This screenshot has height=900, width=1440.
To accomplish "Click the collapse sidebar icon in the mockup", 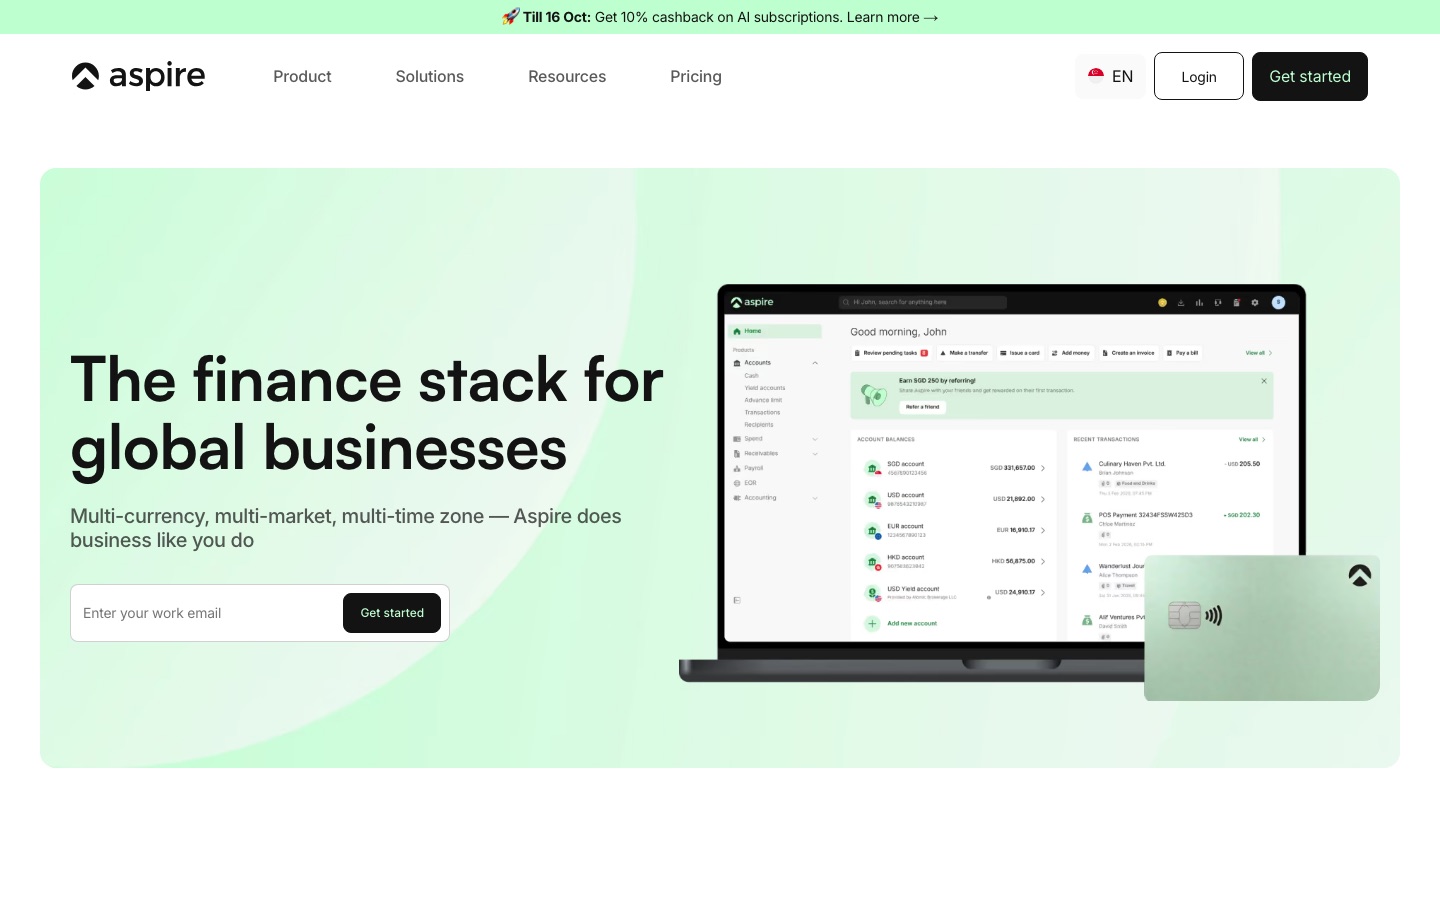I will click(737, 600).
